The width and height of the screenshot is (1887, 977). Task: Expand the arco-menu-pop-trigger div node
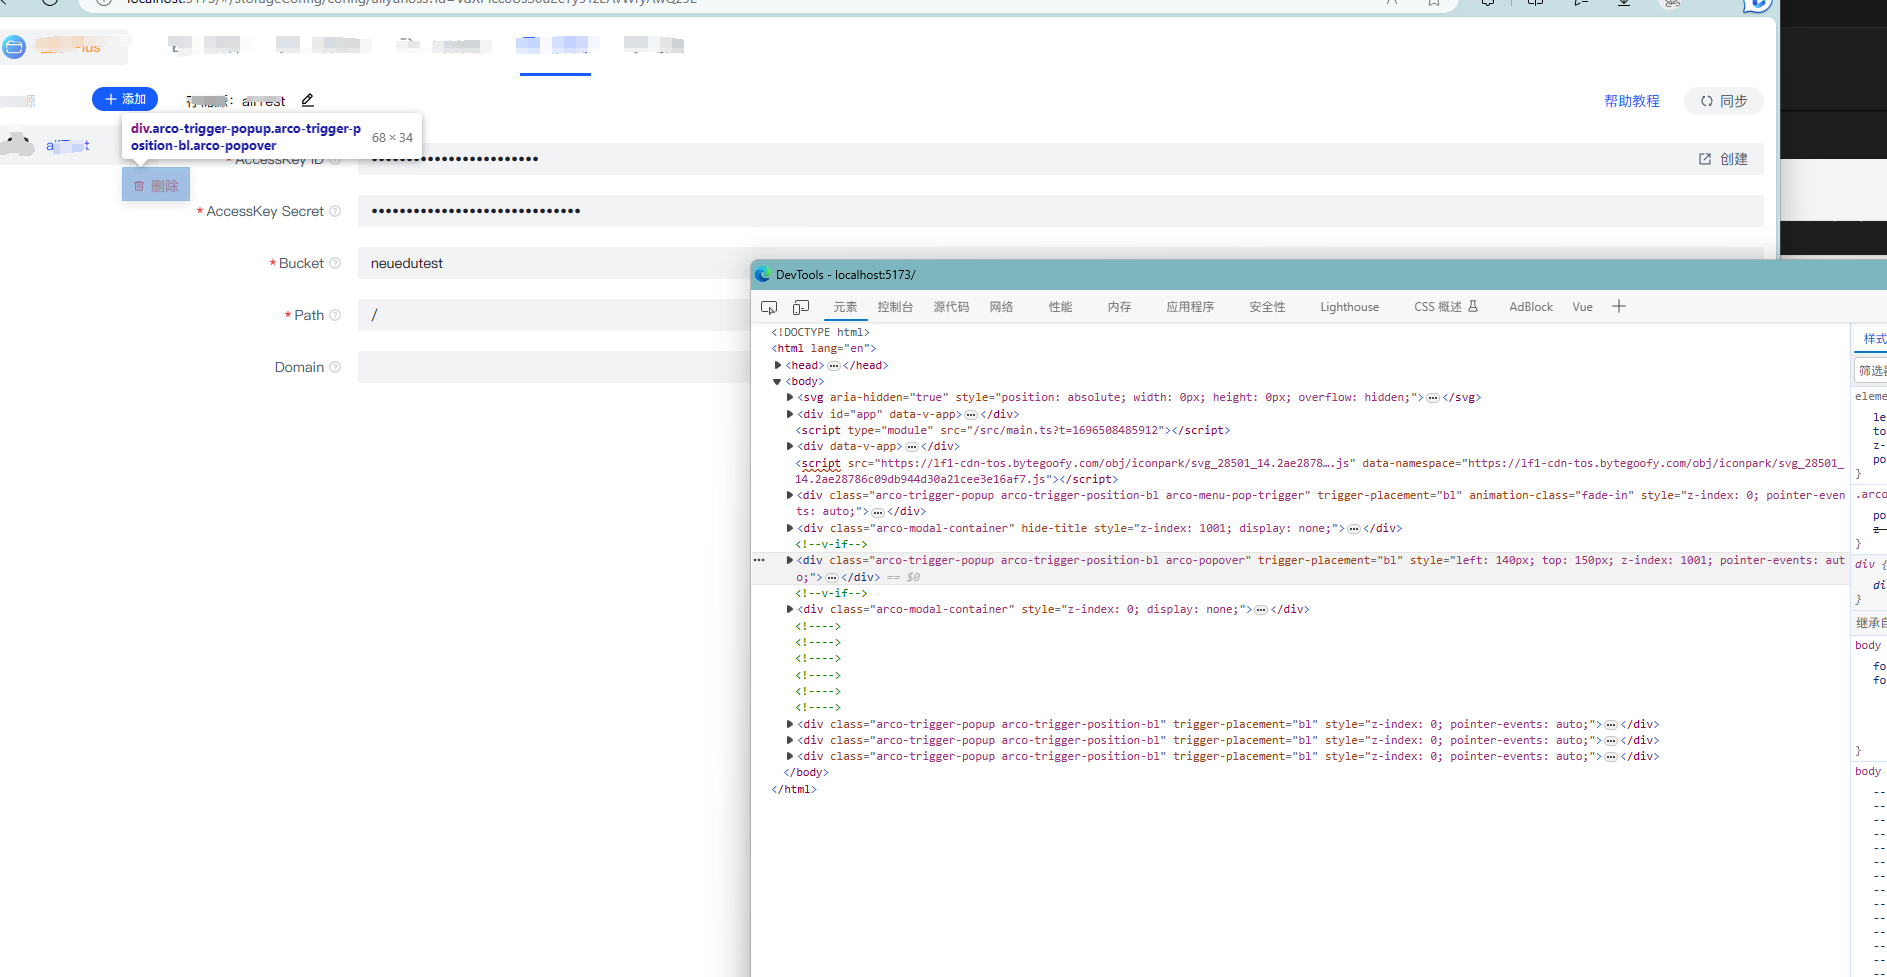point(790,495)
